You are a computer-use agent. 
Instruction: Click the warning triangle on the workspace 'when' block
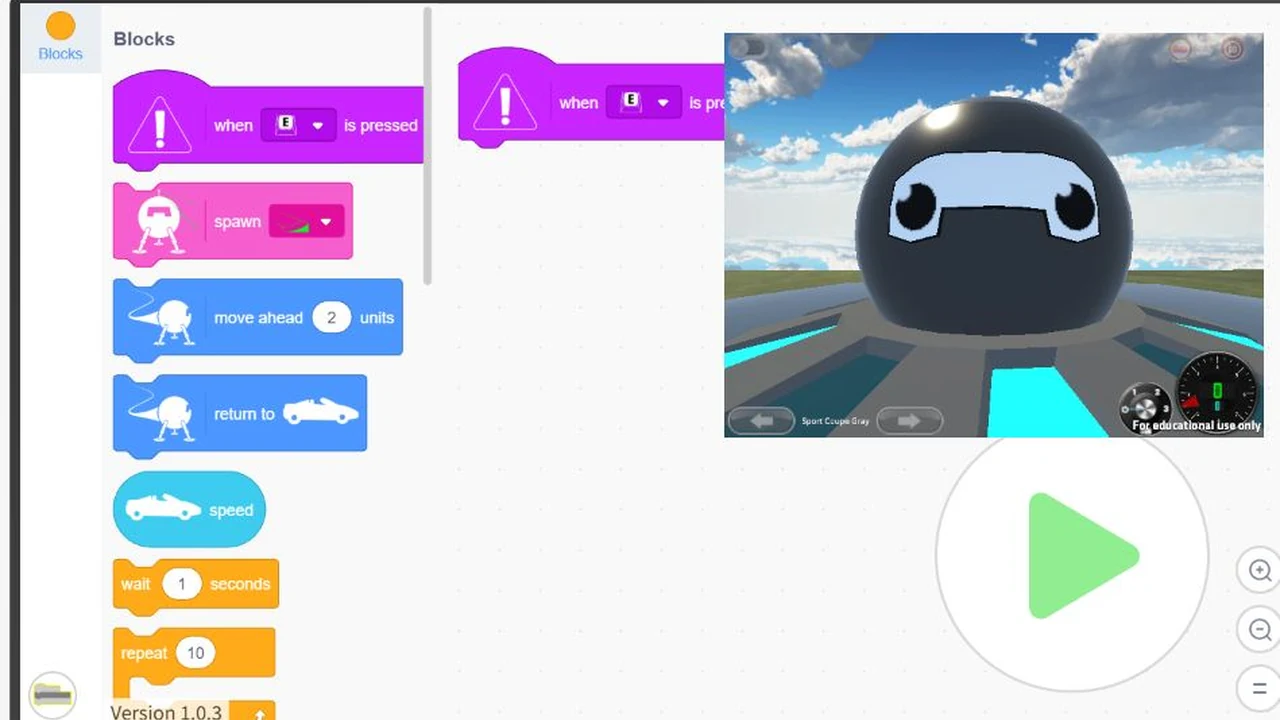click(505, 103)
